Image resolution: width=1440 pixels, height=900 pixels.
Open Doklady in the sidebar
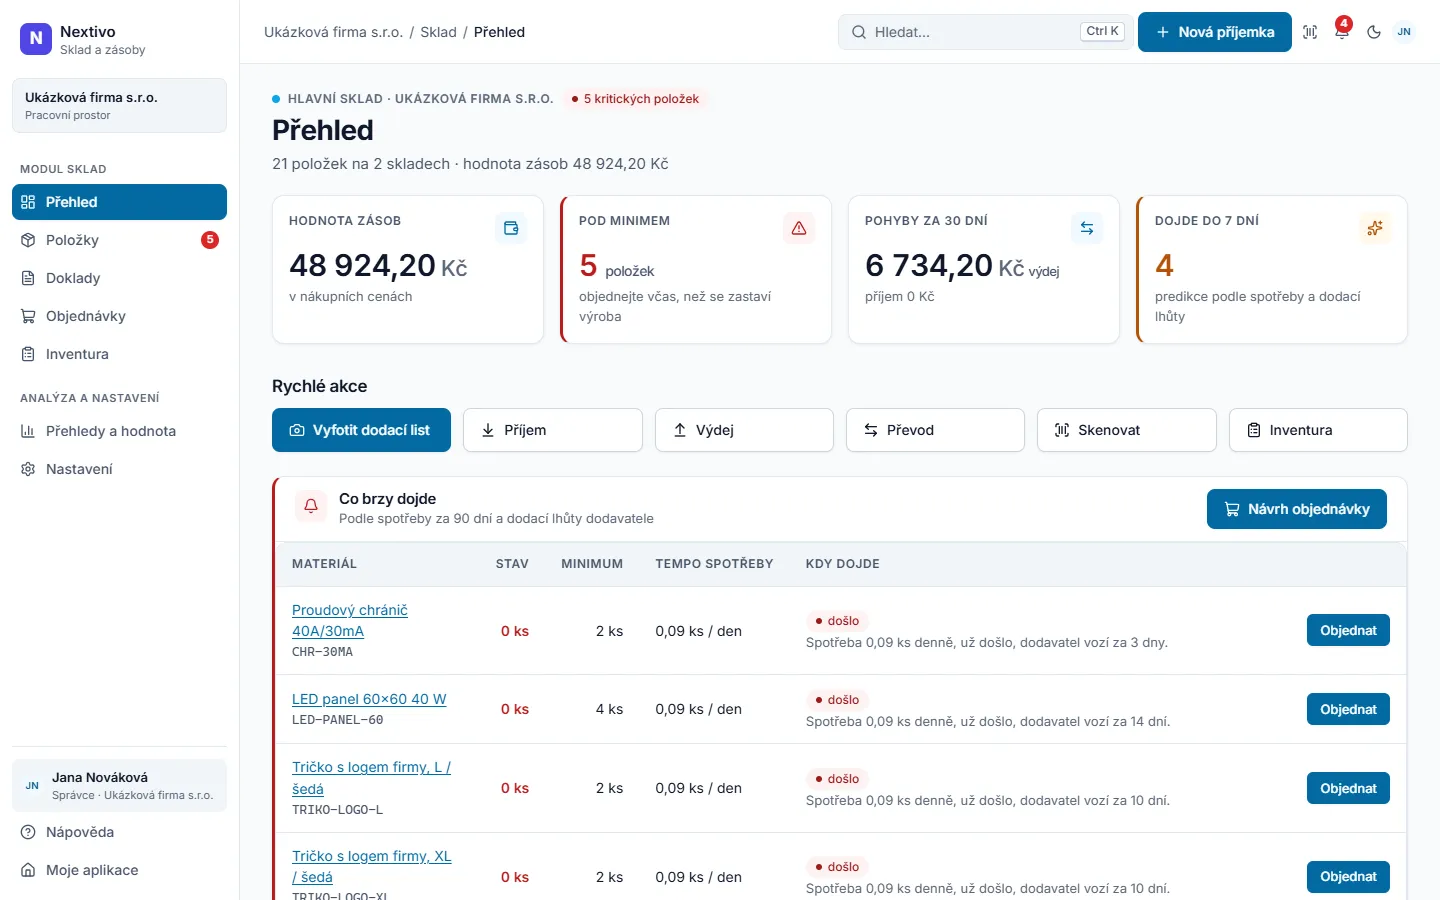click(119, 278)
